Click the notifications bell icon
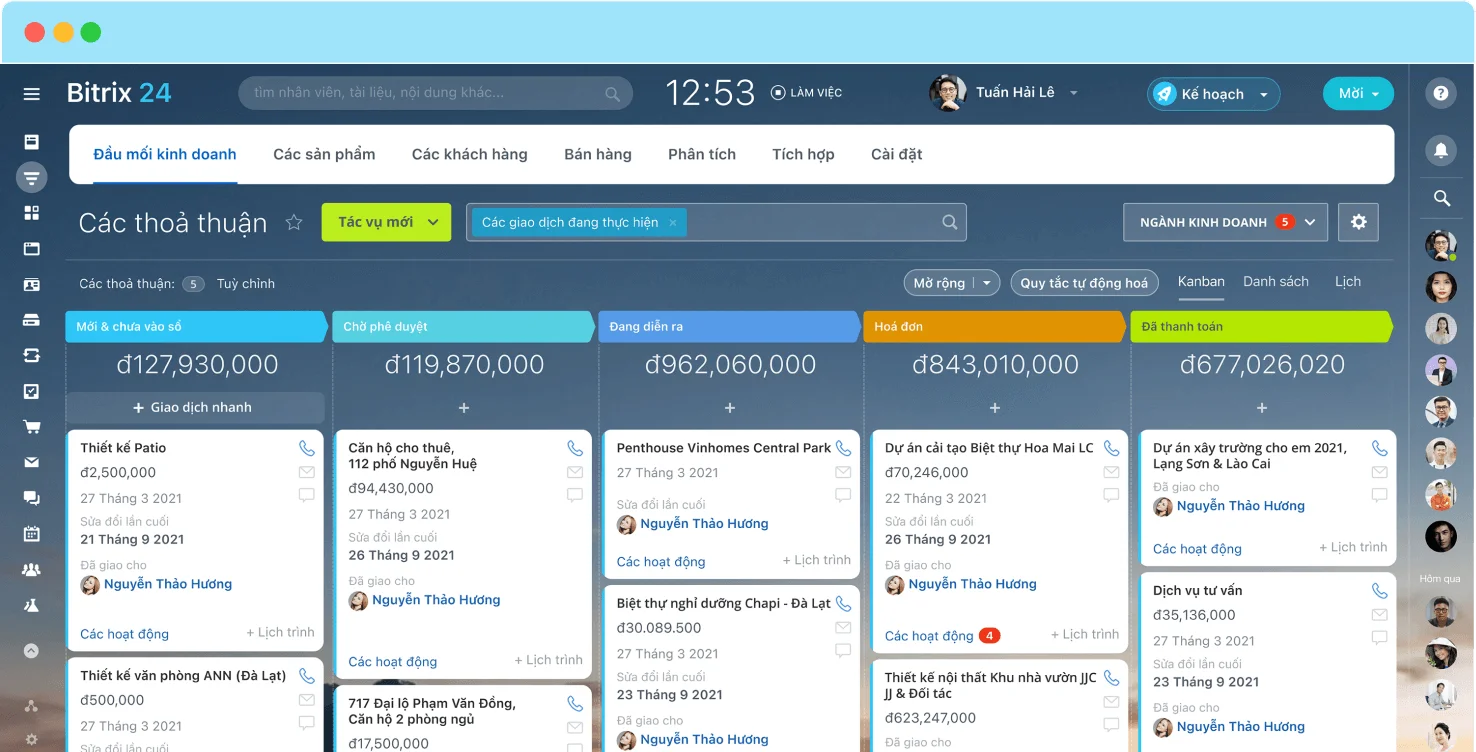This screenshot has height=752, width=1476. (1441, 150)
